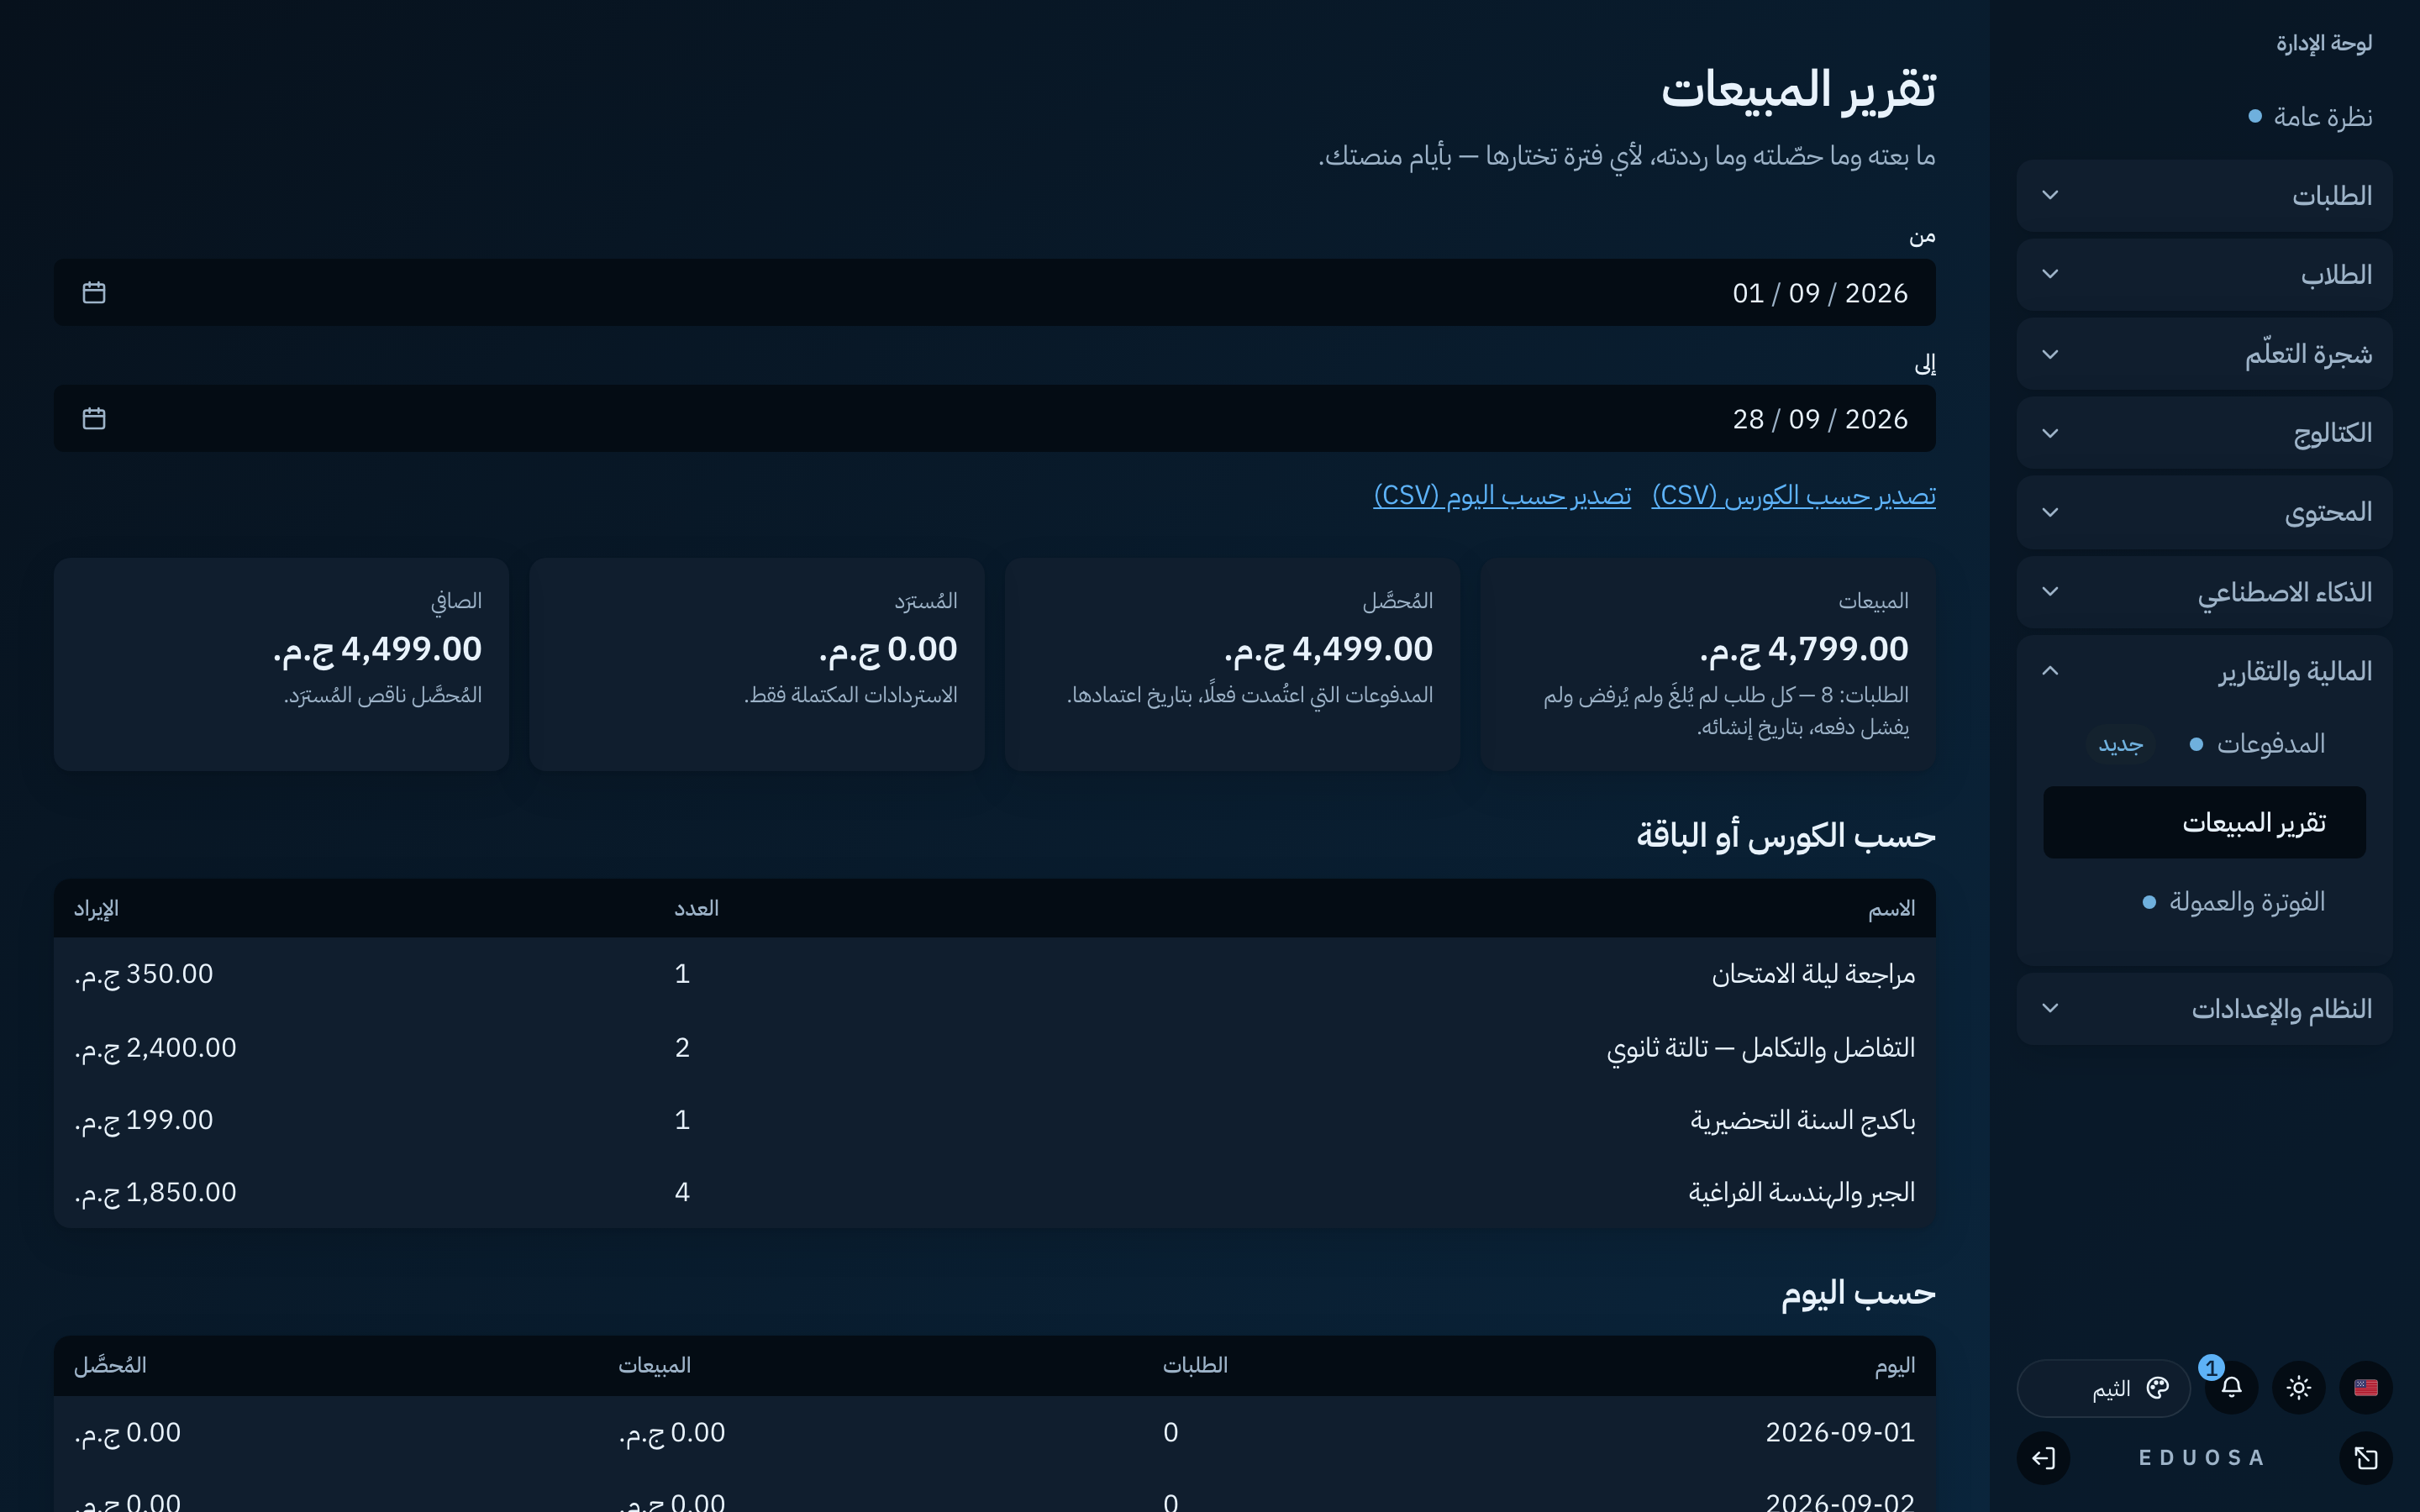
Task: Click the لوحة الإدارة heading
Action: [2324, 43]
